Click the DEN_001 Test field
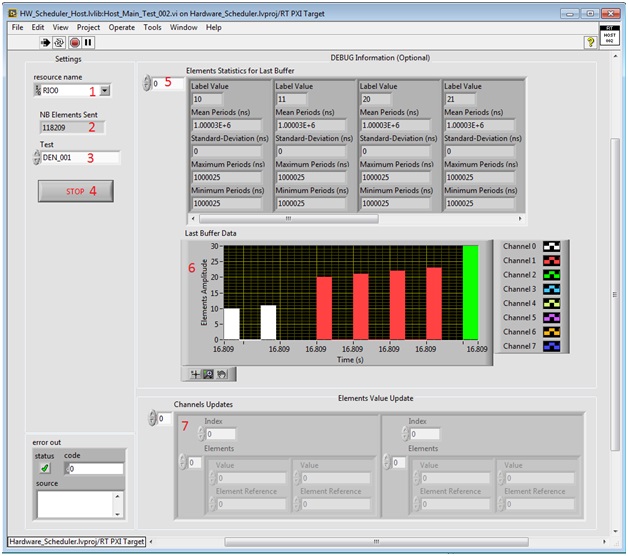 [x=80, y=157]
